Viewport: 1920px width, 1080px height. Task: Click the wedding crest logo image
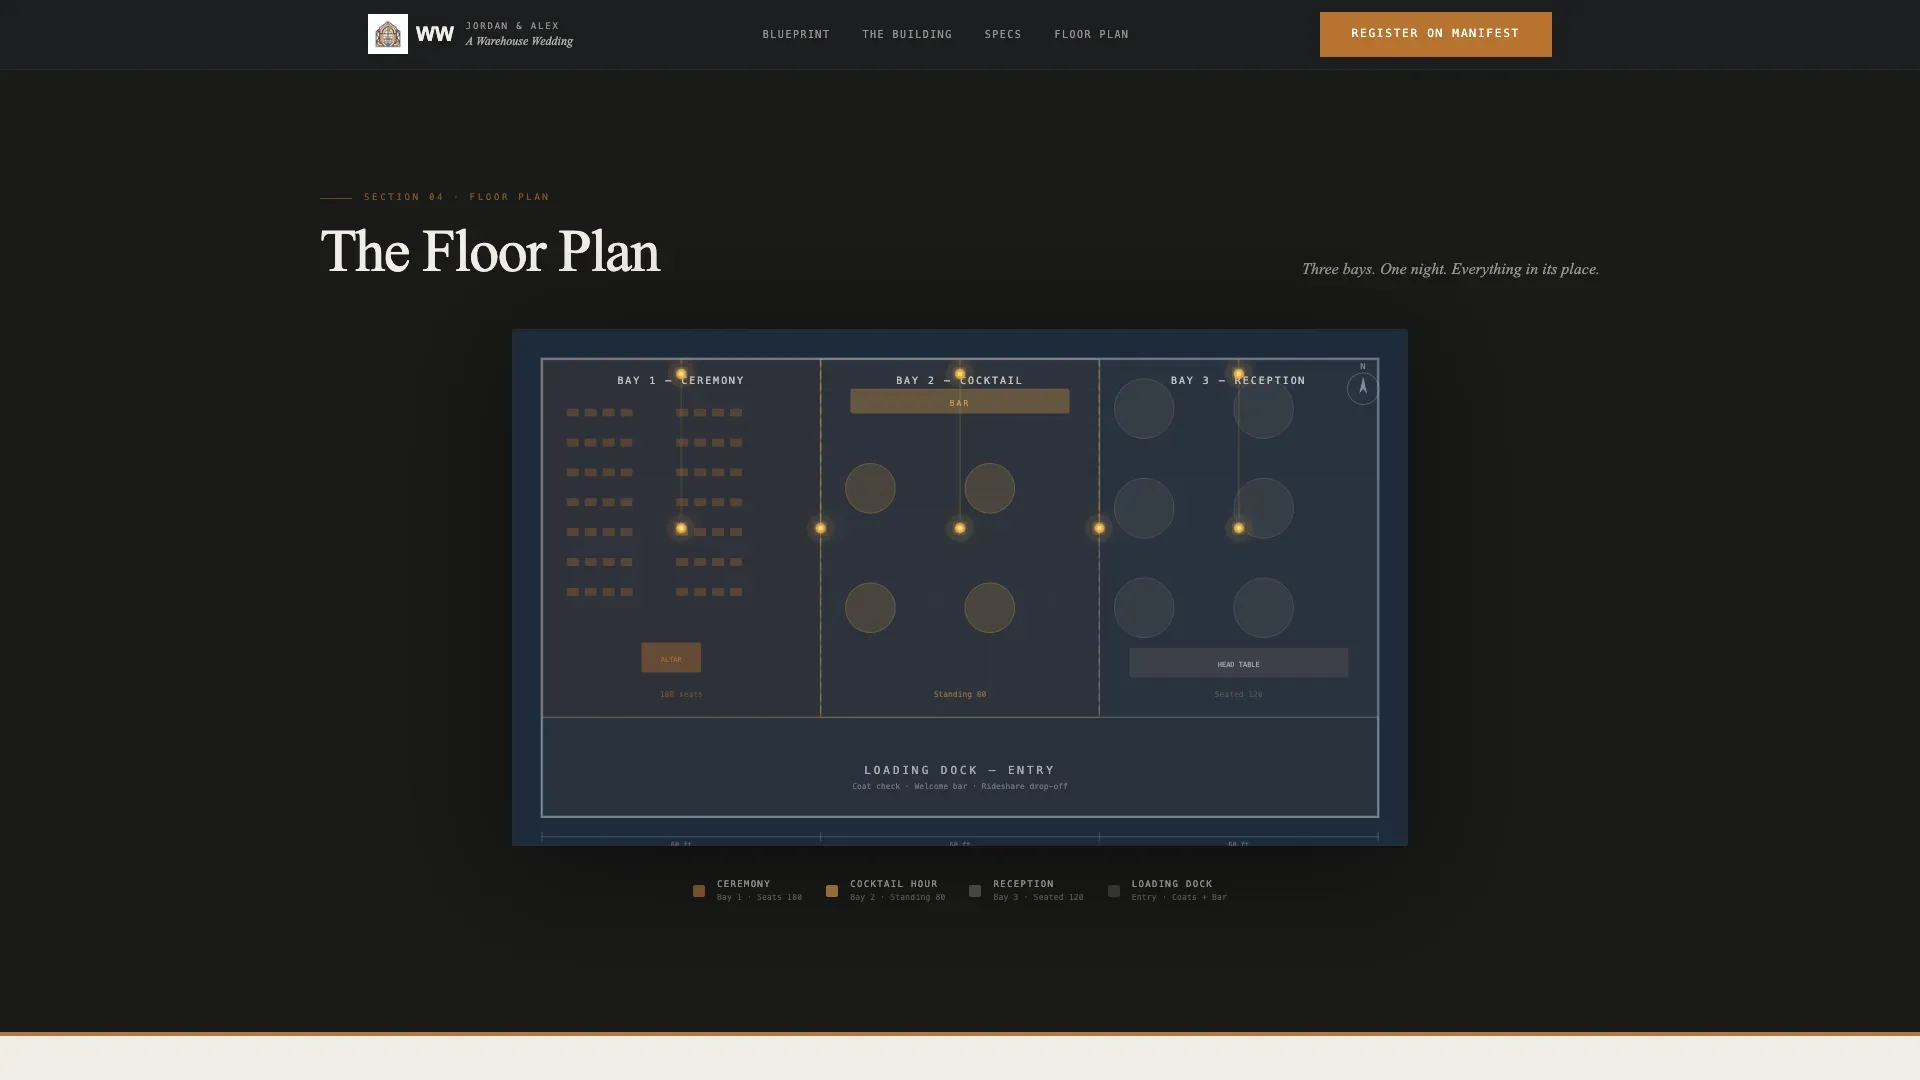coord(387,34)
